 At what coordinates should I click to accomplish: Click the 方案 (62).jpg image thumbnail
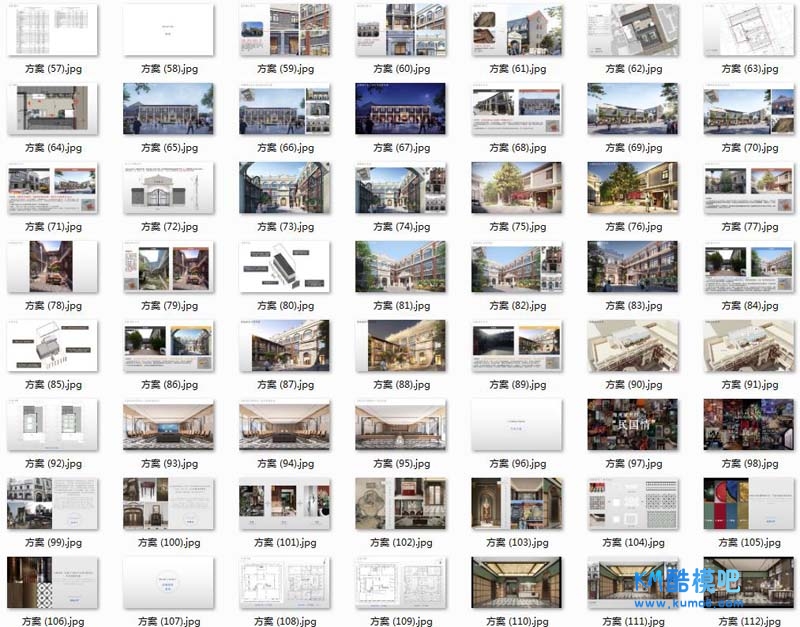click(632, 30)
